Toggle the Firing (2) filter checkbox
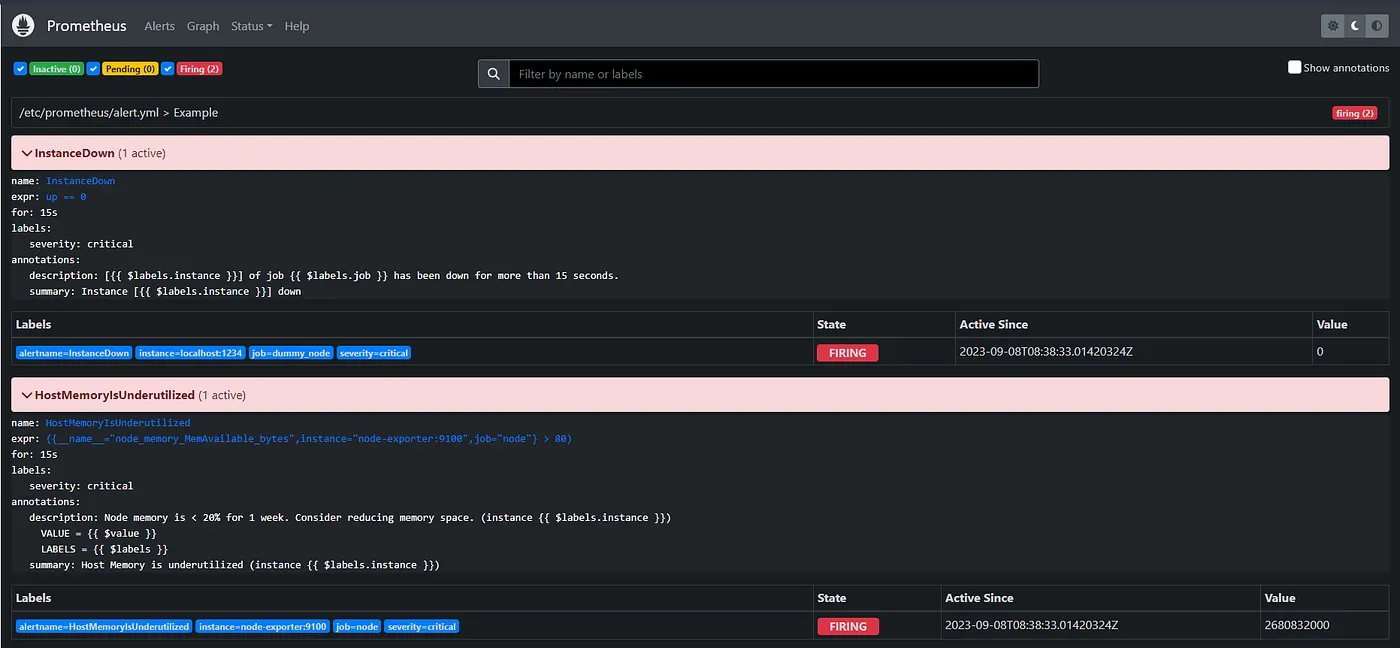The height and width of the screenshot is (648, 1400). tap(167, 69)
